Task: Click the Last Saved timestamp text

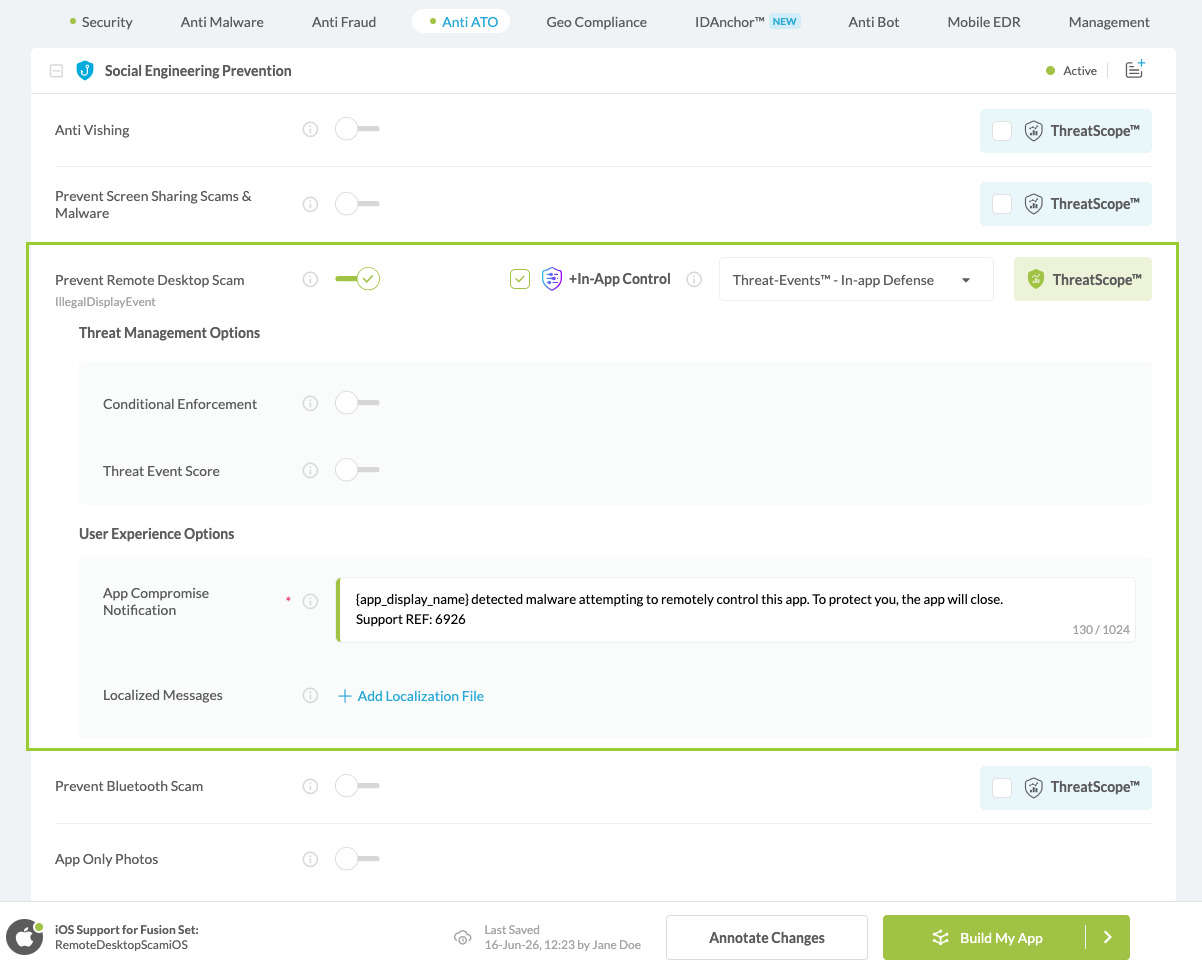Action: click(x=563, y=945)
